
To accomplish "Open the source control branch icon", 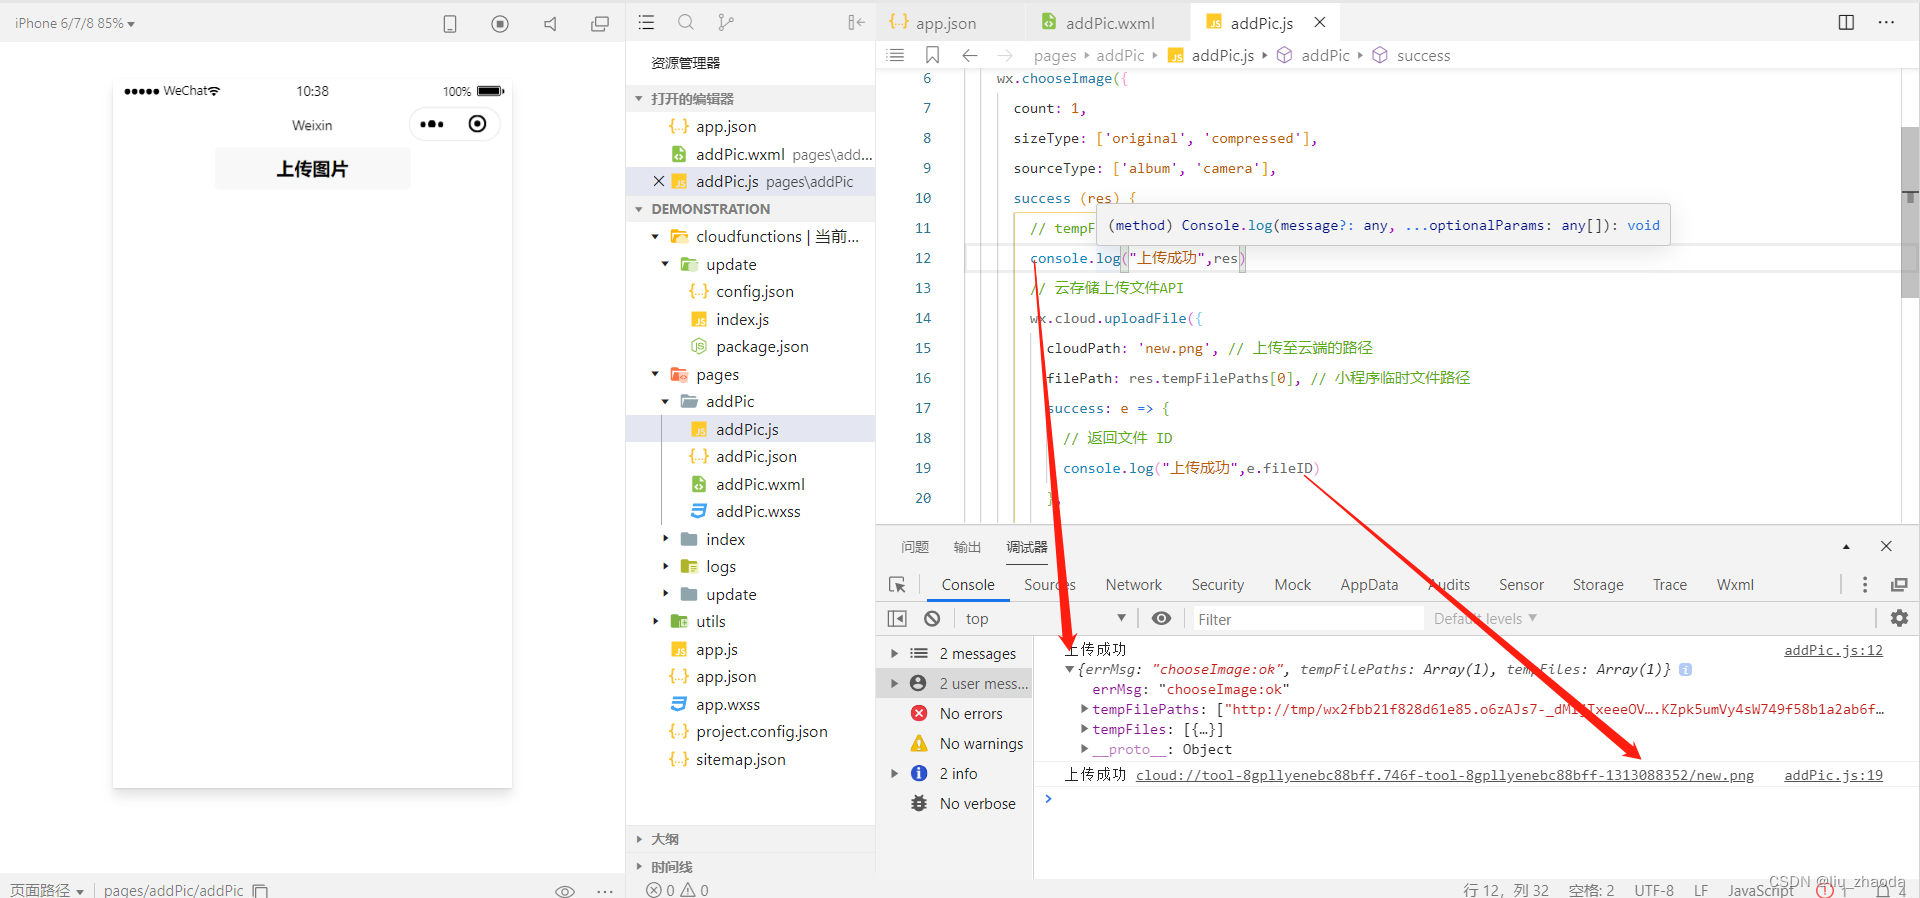I will point(726,22).
